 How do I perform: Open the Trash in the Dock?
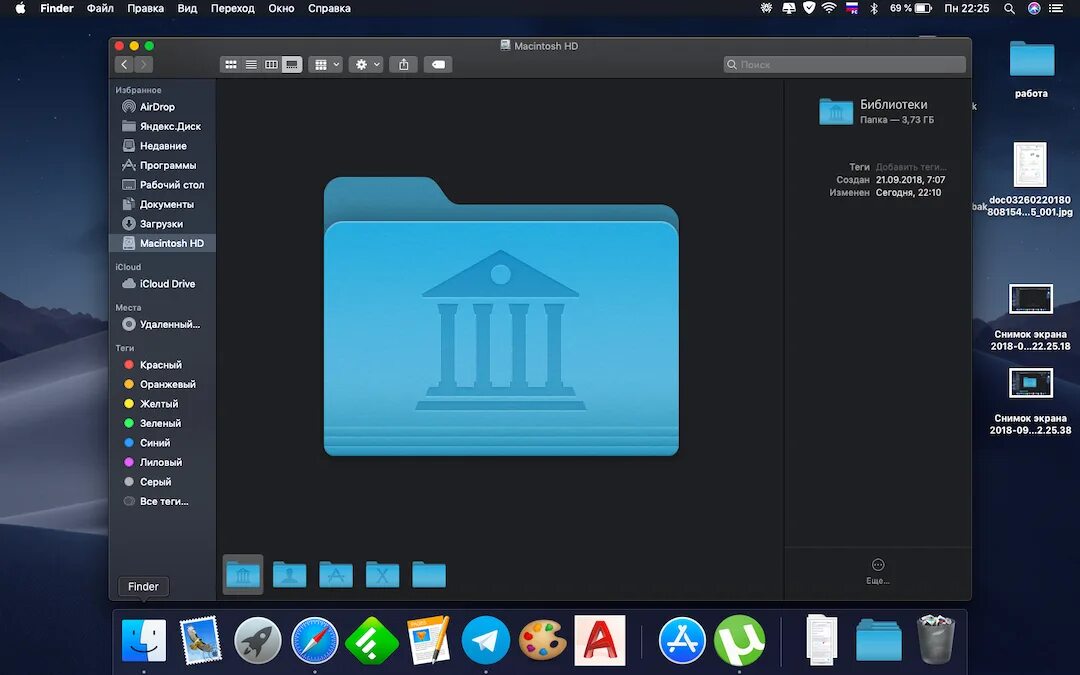point(936,640)
